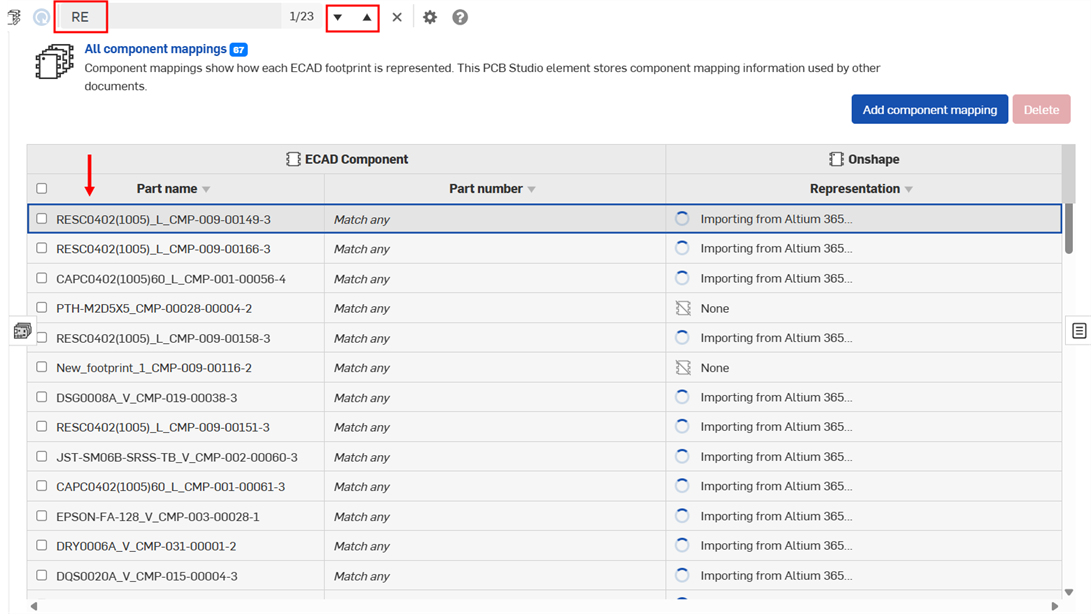Viewport: 1091px width, 614px height.
Task: Clear the search with the X icon
Action: (x=397, y=17)
